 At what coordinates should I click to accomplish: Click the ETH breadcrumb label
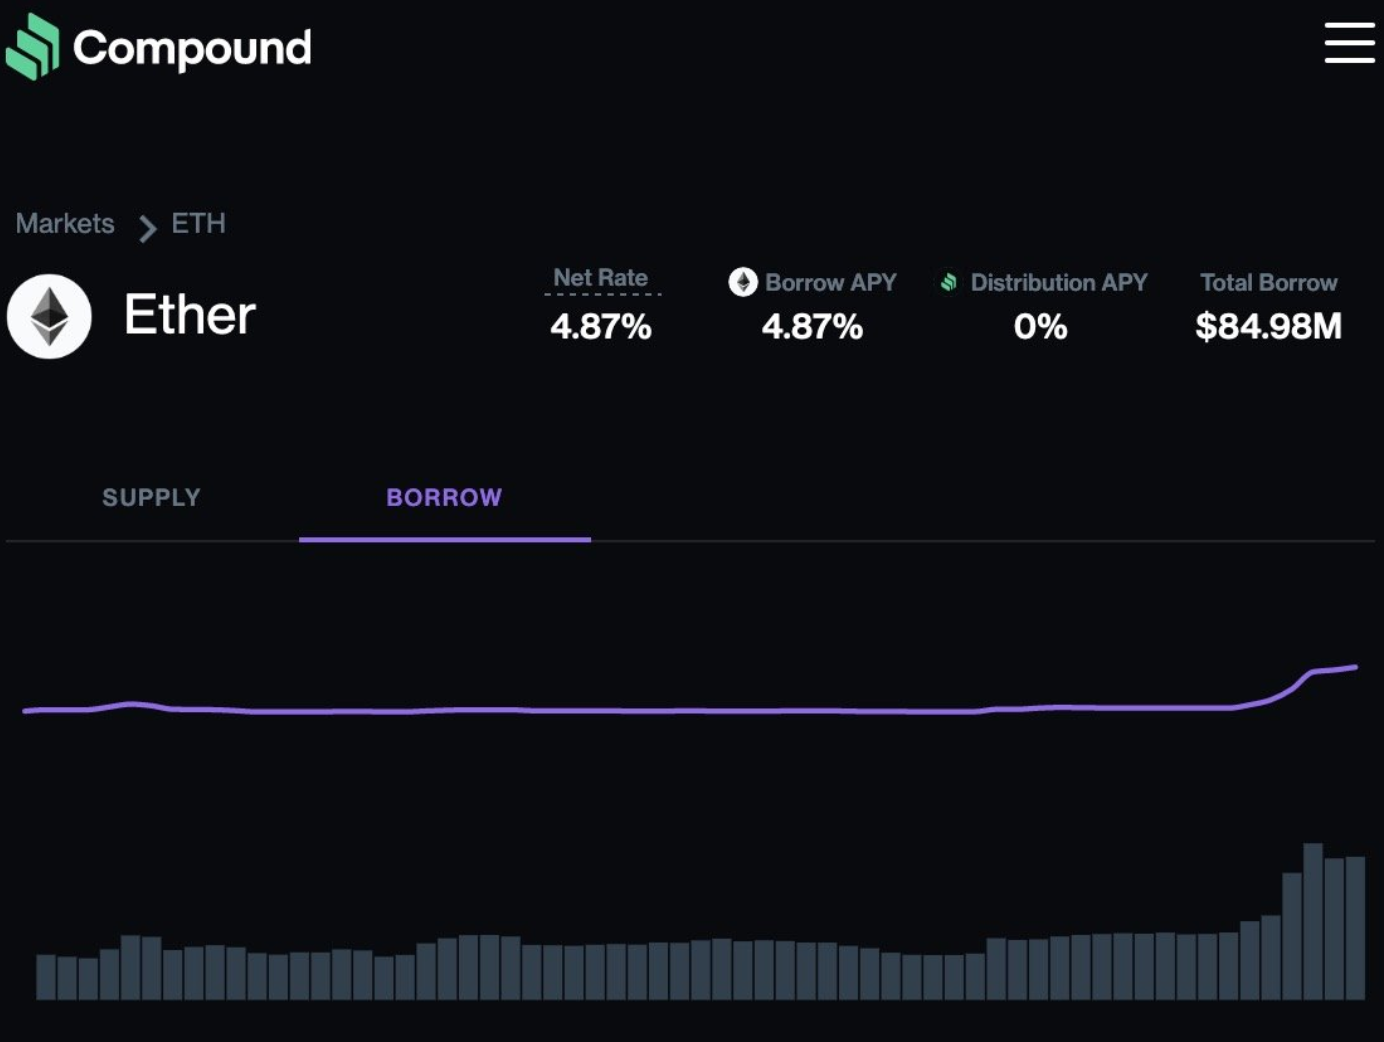tap(197, 223)
